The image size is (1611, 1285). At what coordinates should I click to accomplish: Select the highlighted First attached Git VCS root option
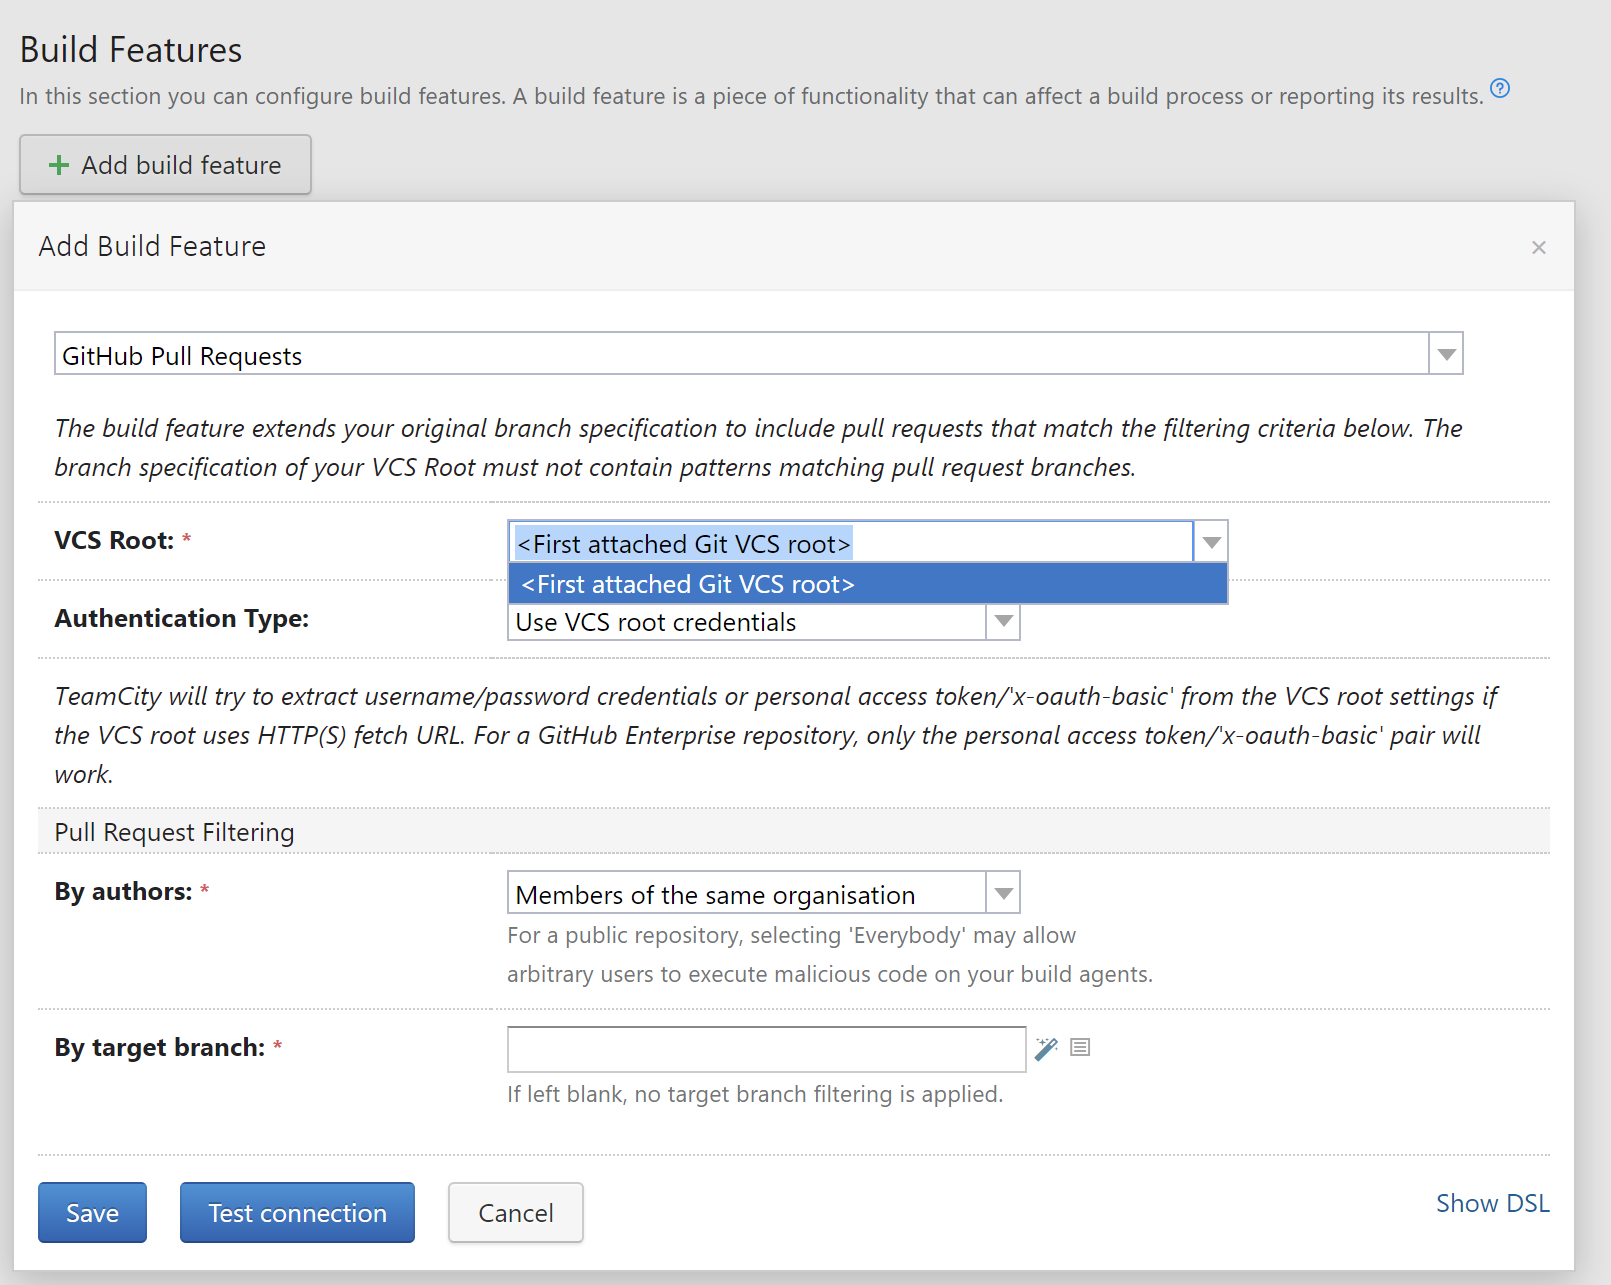coord(867,584)
